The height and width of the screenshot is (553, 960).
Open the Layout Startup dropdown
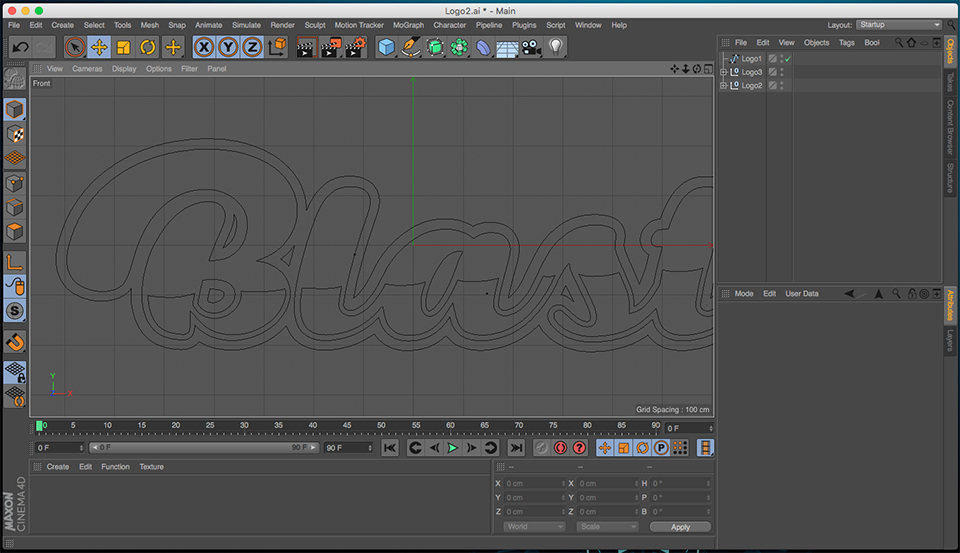[x=899, y=25]
